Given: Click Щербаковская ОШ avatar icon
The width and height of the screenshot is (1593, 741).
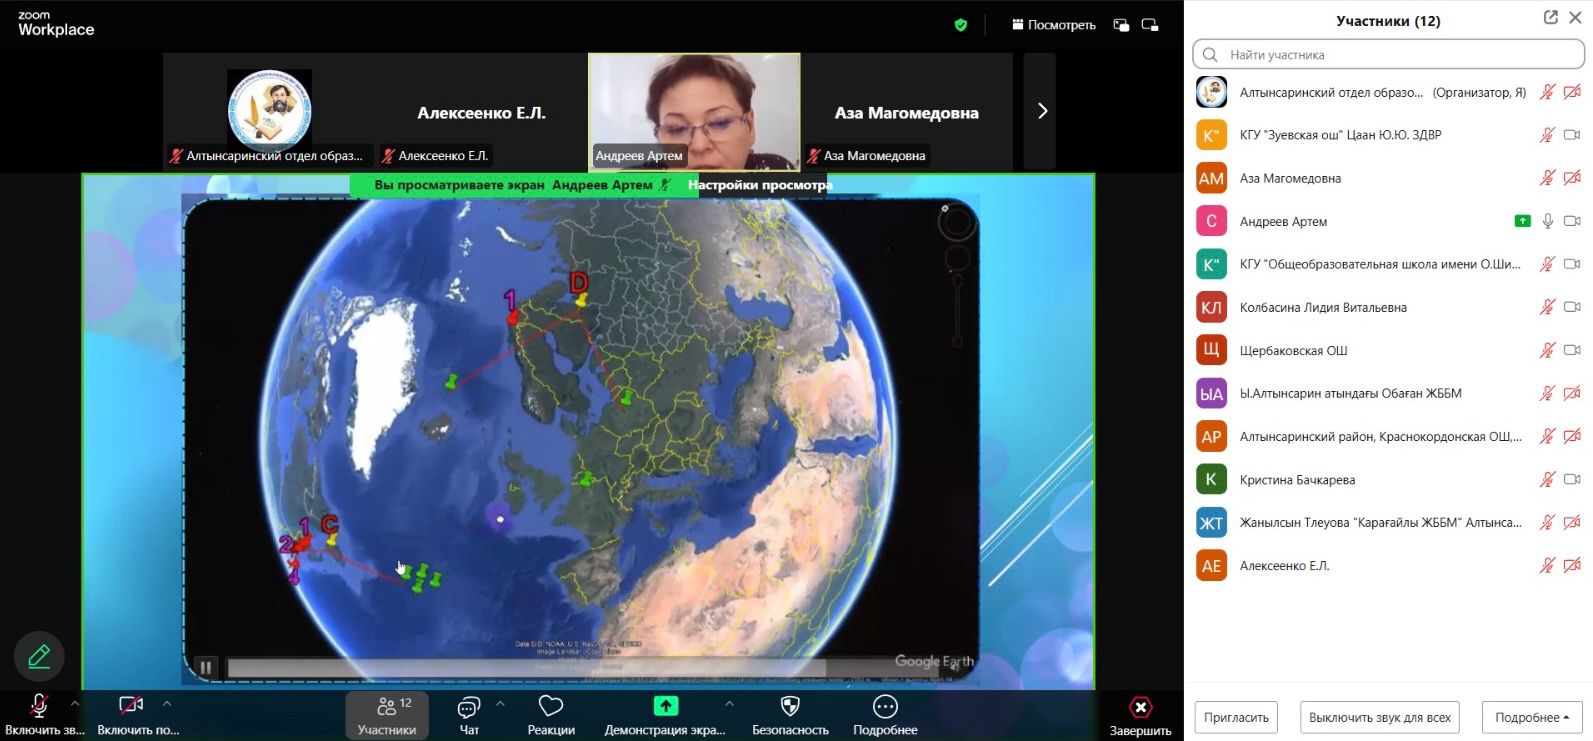Looking at the screenshot, I should [x=1211, y=350].
